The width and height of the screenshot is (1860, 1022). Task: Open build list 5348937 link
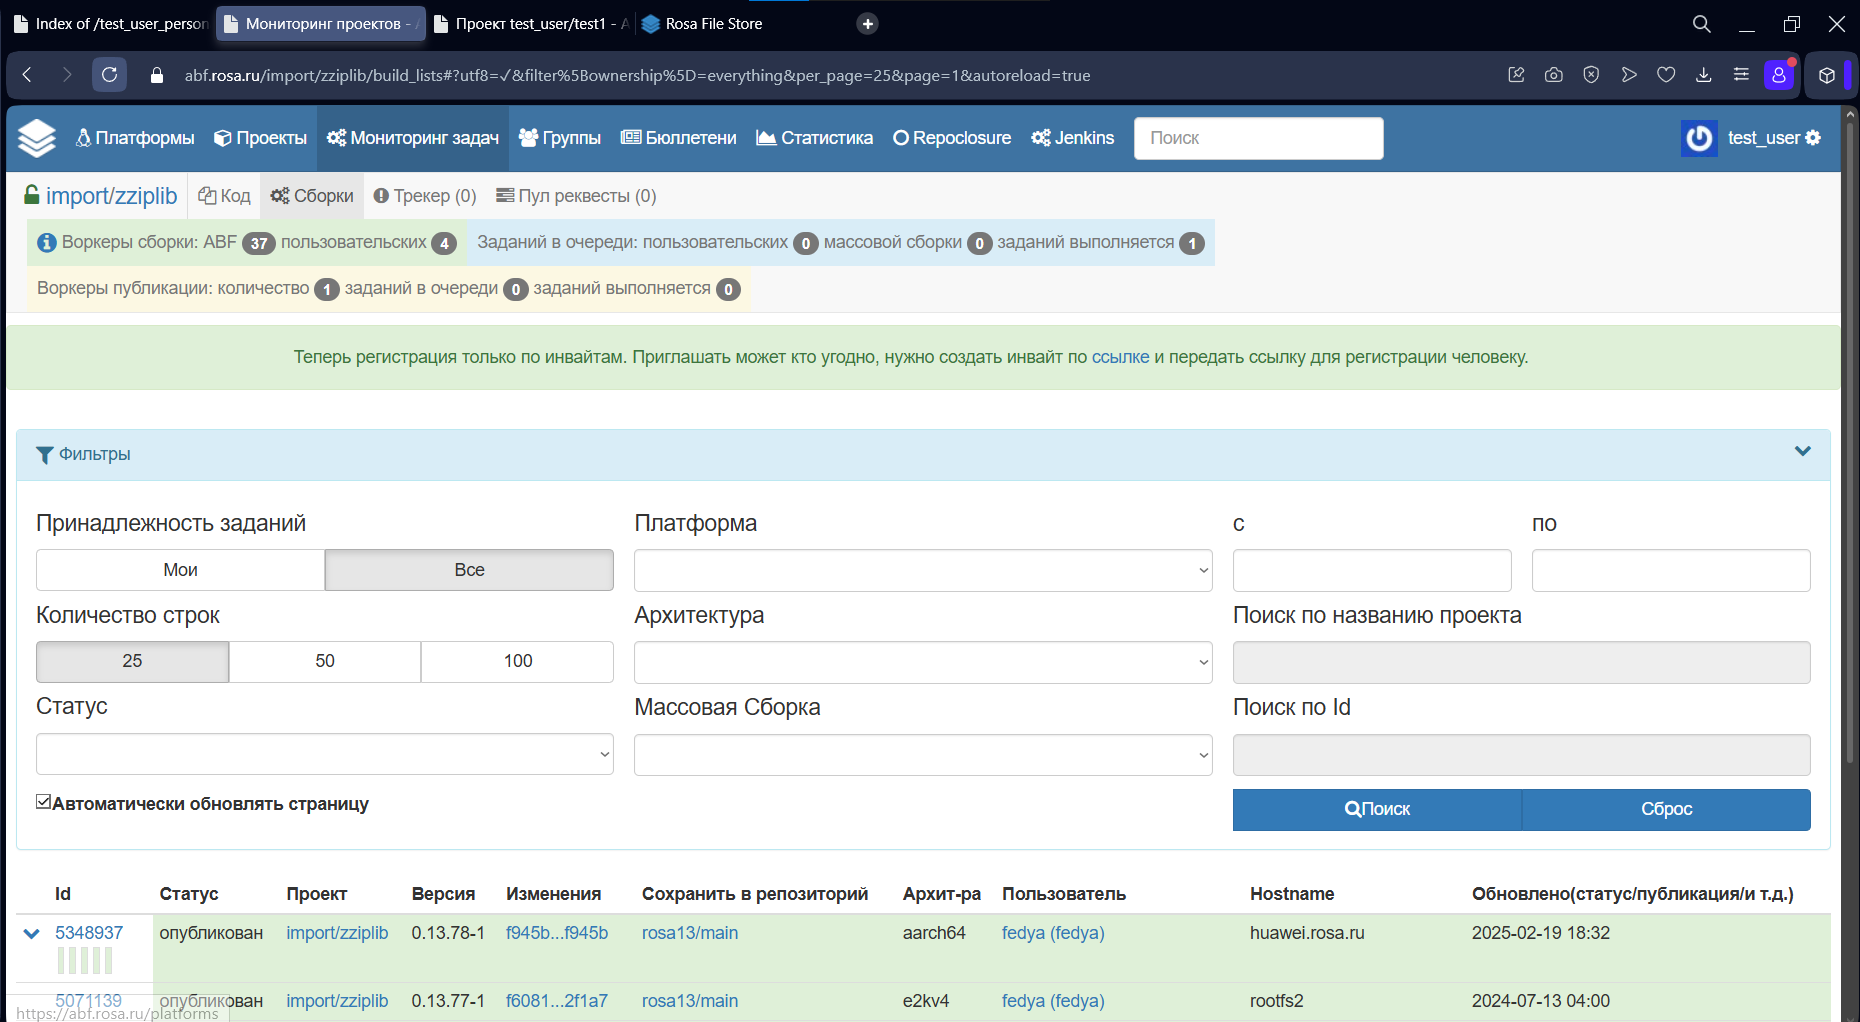tap(89, 933)
